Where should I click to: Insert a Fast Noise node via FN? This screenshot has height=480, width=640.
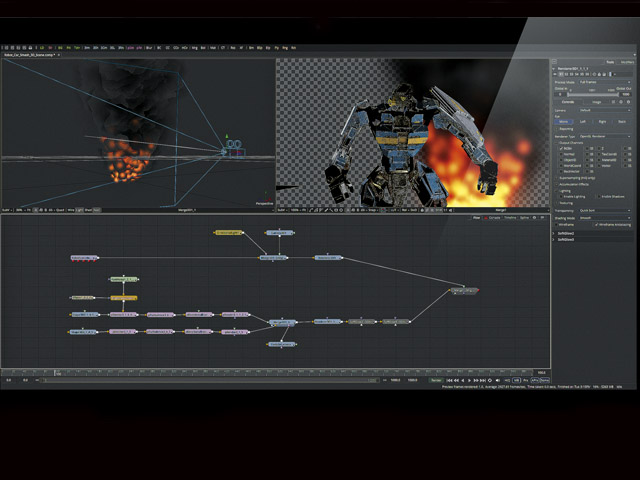69,48
